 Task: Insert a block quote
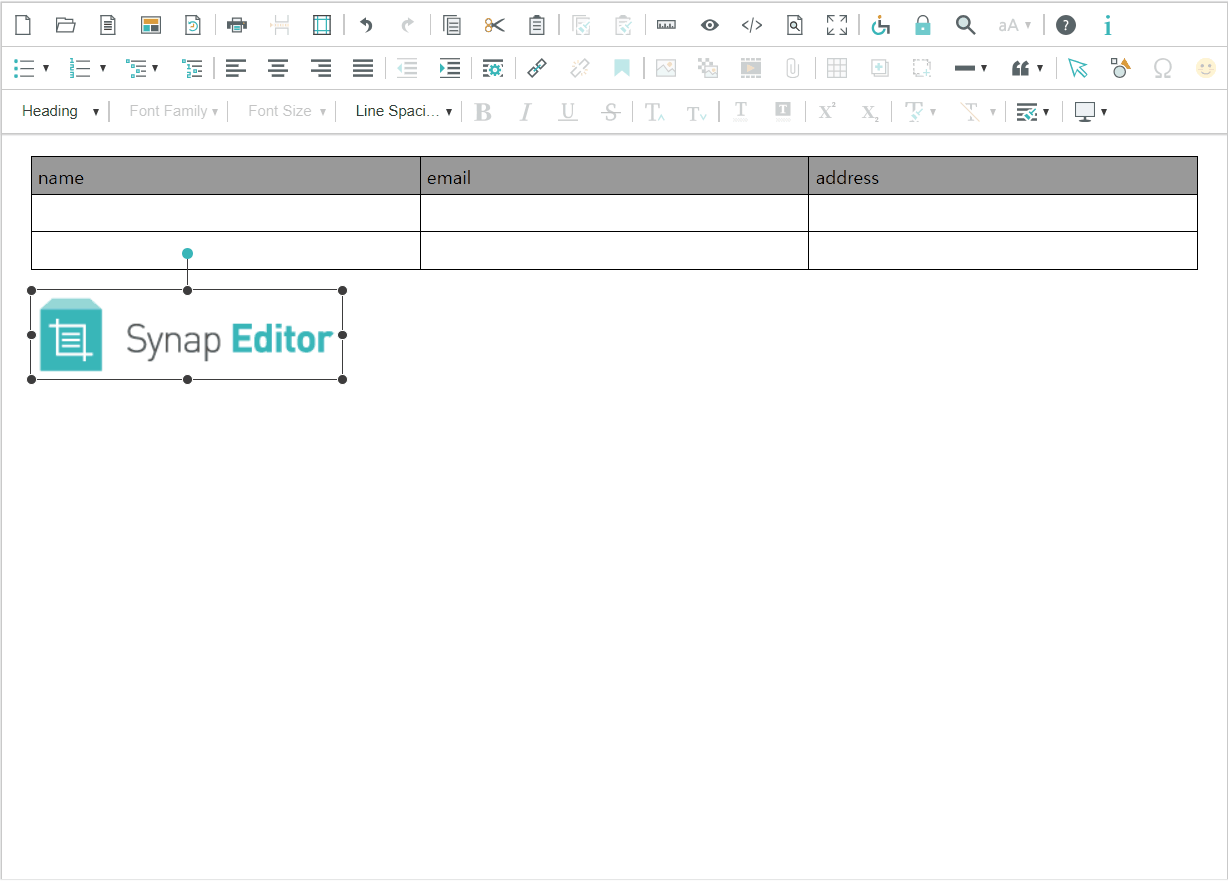(x=1021, y=68)
